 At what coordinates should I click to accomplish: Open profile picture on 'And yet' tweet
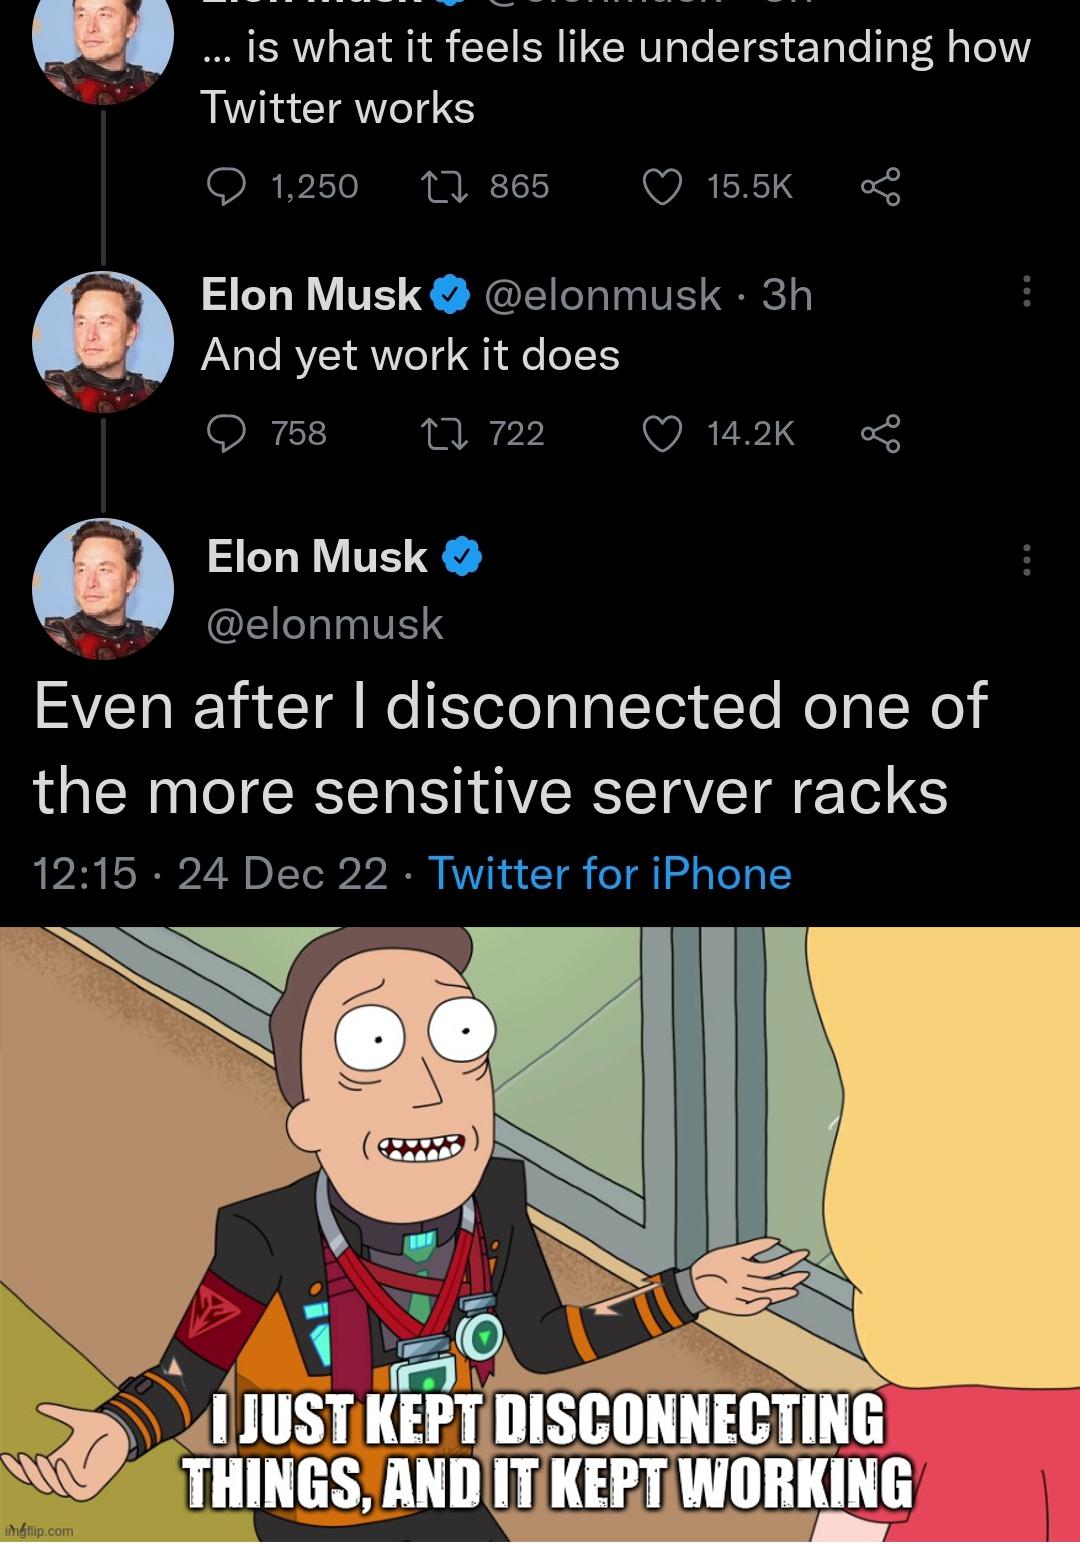103,341
